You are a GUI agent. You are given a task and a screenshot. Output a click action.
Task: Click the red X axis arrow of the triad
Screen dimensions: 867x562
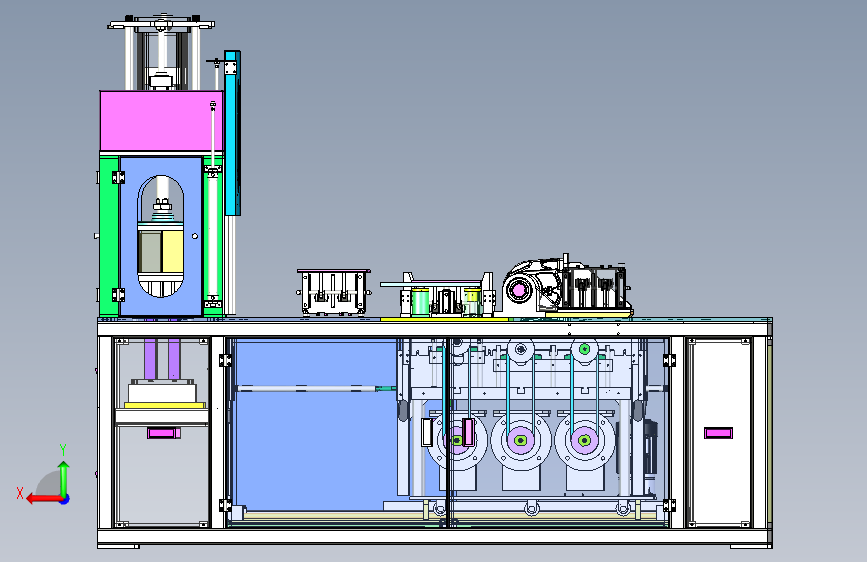43,499
